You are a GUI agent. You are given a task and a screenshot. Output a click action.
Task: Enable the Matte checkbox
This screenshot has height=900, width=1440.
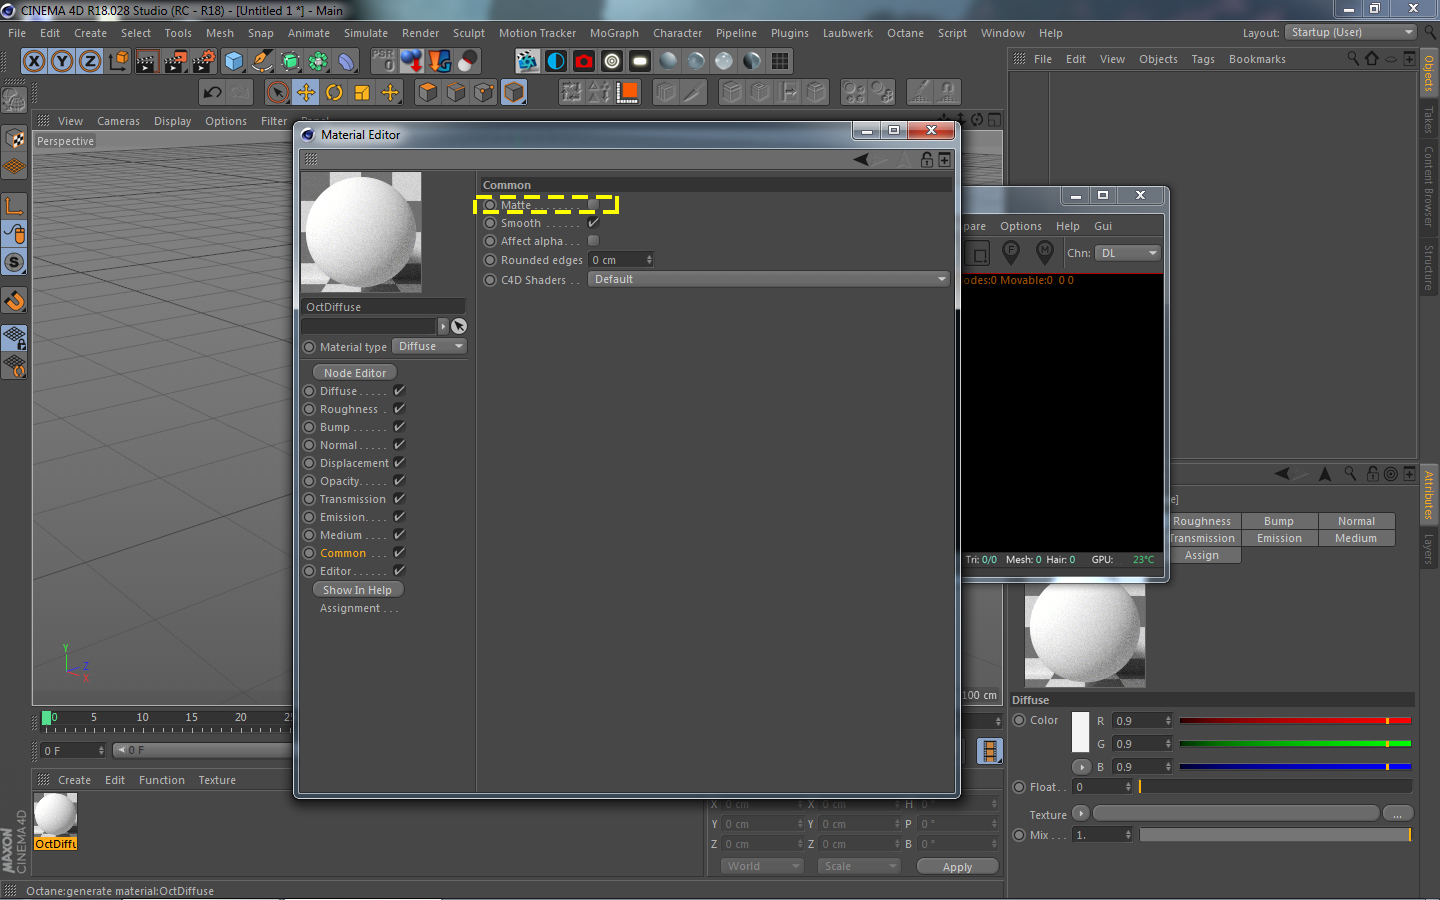(593, 205)
